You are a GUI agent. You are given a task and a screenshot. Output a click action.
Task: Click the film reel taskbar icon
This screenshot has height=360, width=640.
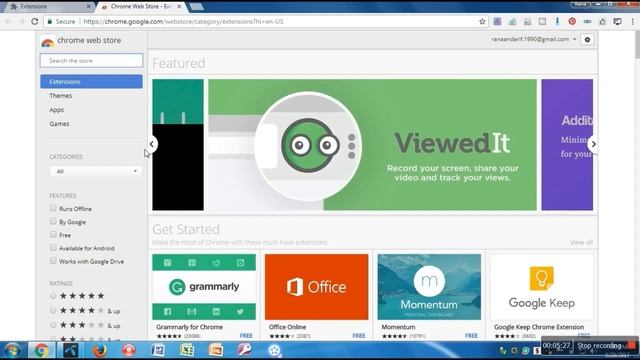274,350
